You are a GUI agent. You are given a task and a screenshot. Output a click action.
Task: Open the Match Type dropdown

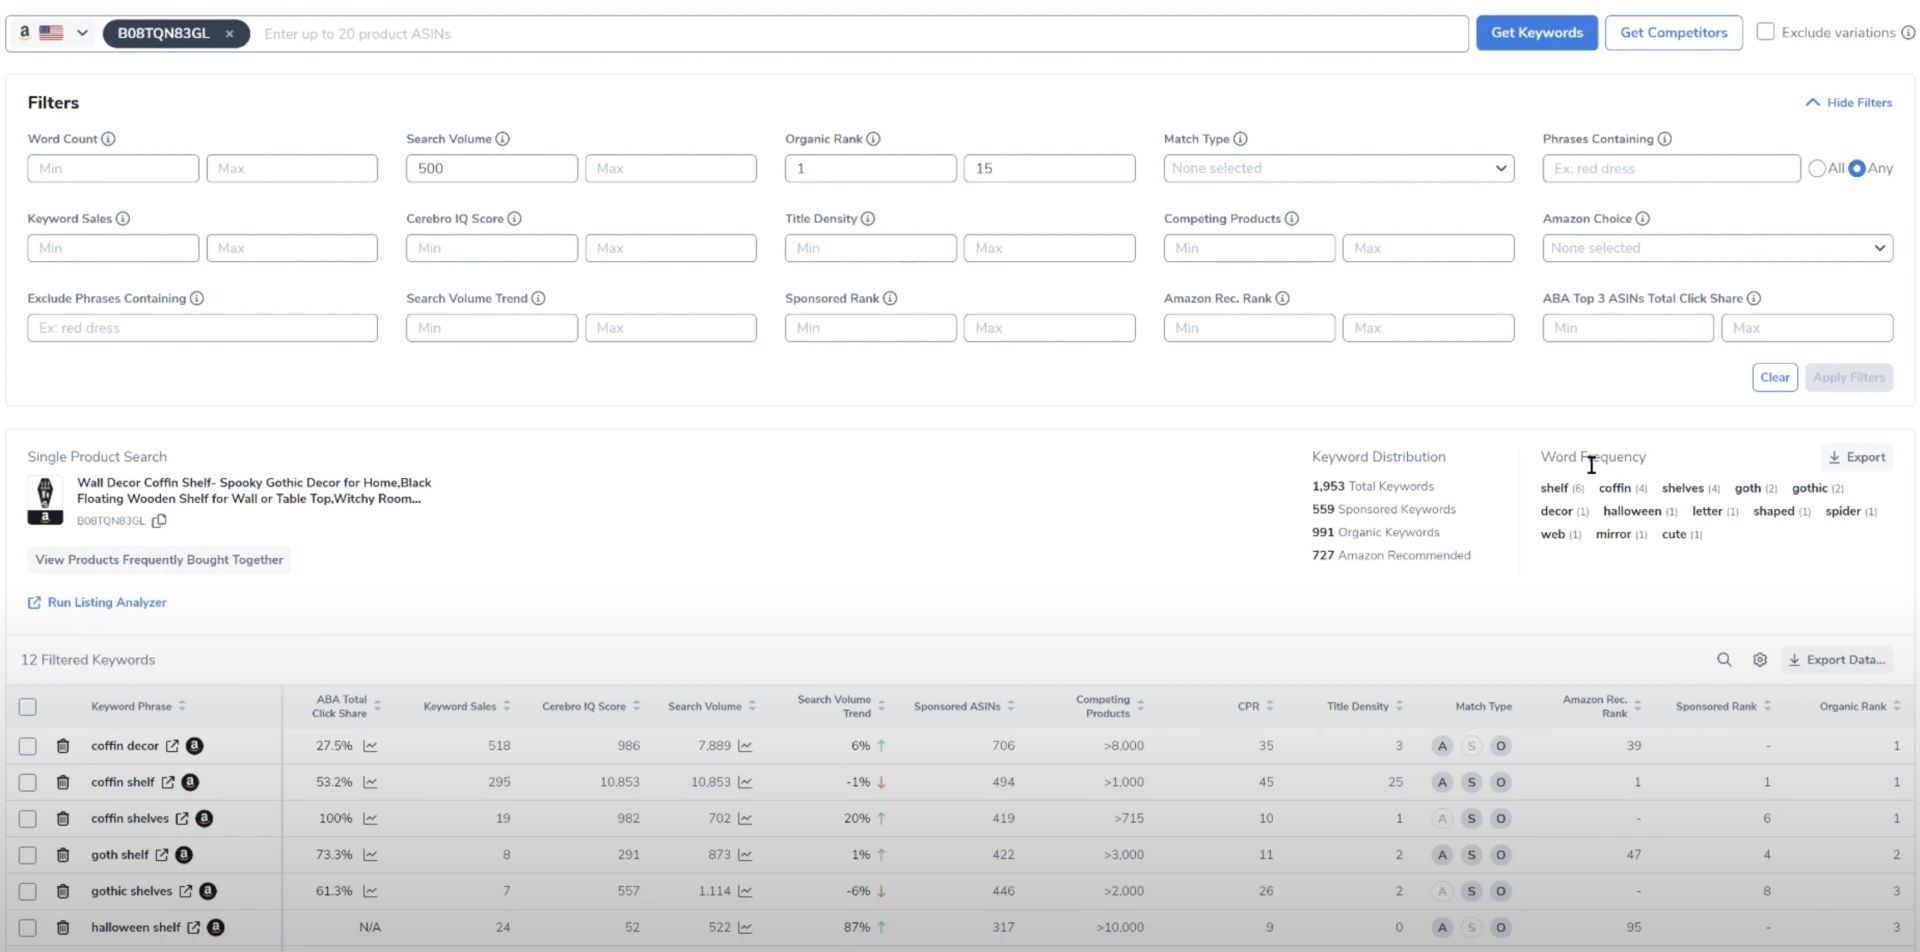coord(1338,168)
